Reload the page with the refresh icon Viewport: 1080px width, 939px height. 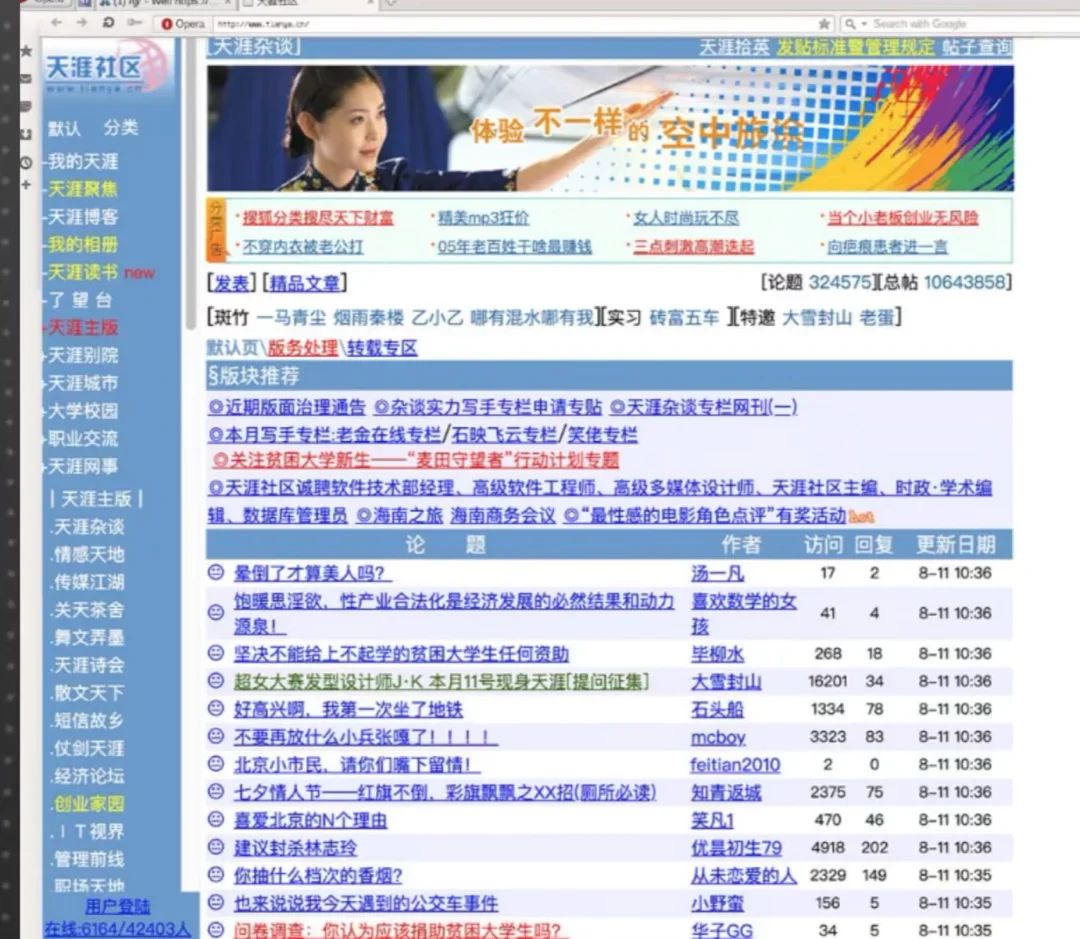[x=108, y=23]
